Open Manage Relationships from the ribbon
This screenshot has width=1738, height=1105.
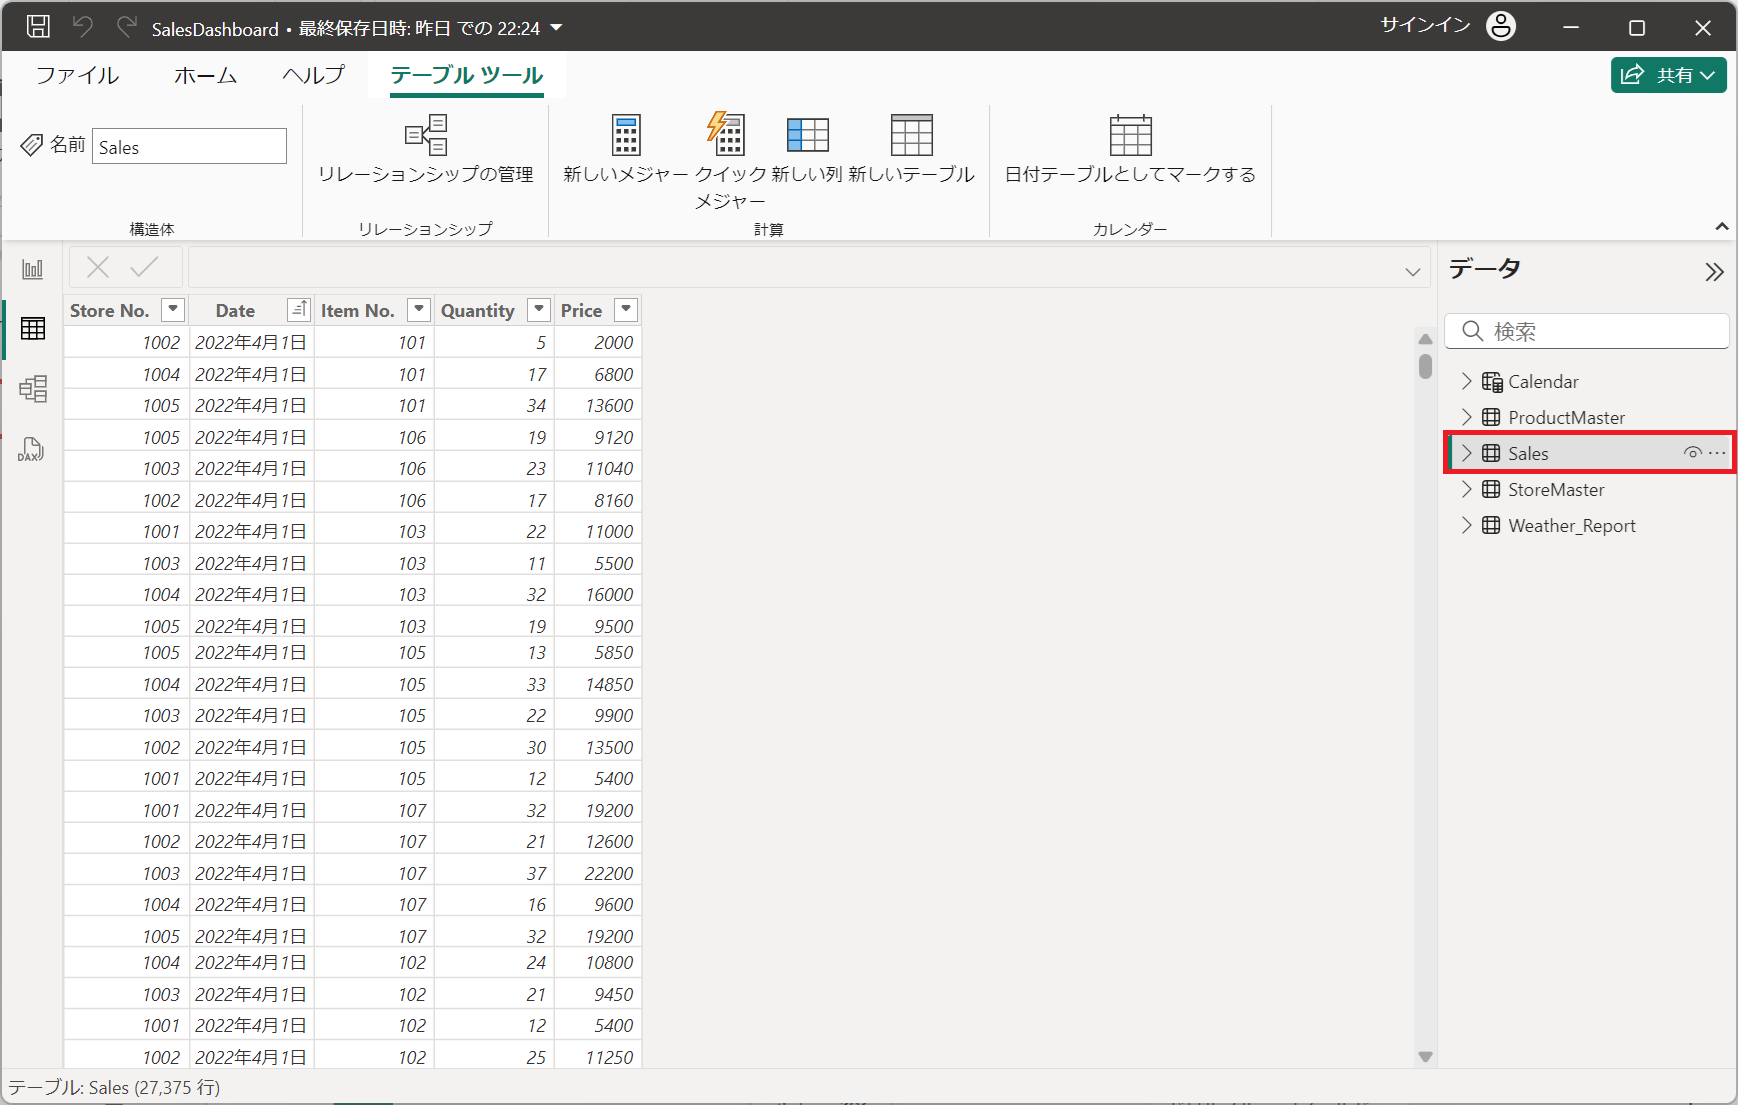(x=426, y=136)
